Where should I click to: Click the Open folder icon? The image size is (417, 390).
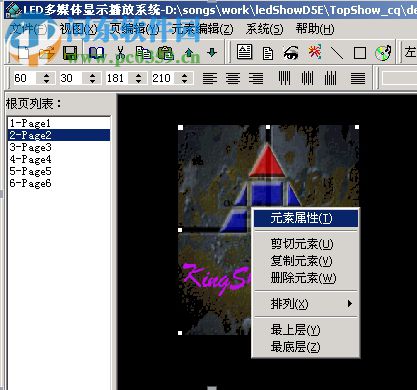tap(47, 53)
